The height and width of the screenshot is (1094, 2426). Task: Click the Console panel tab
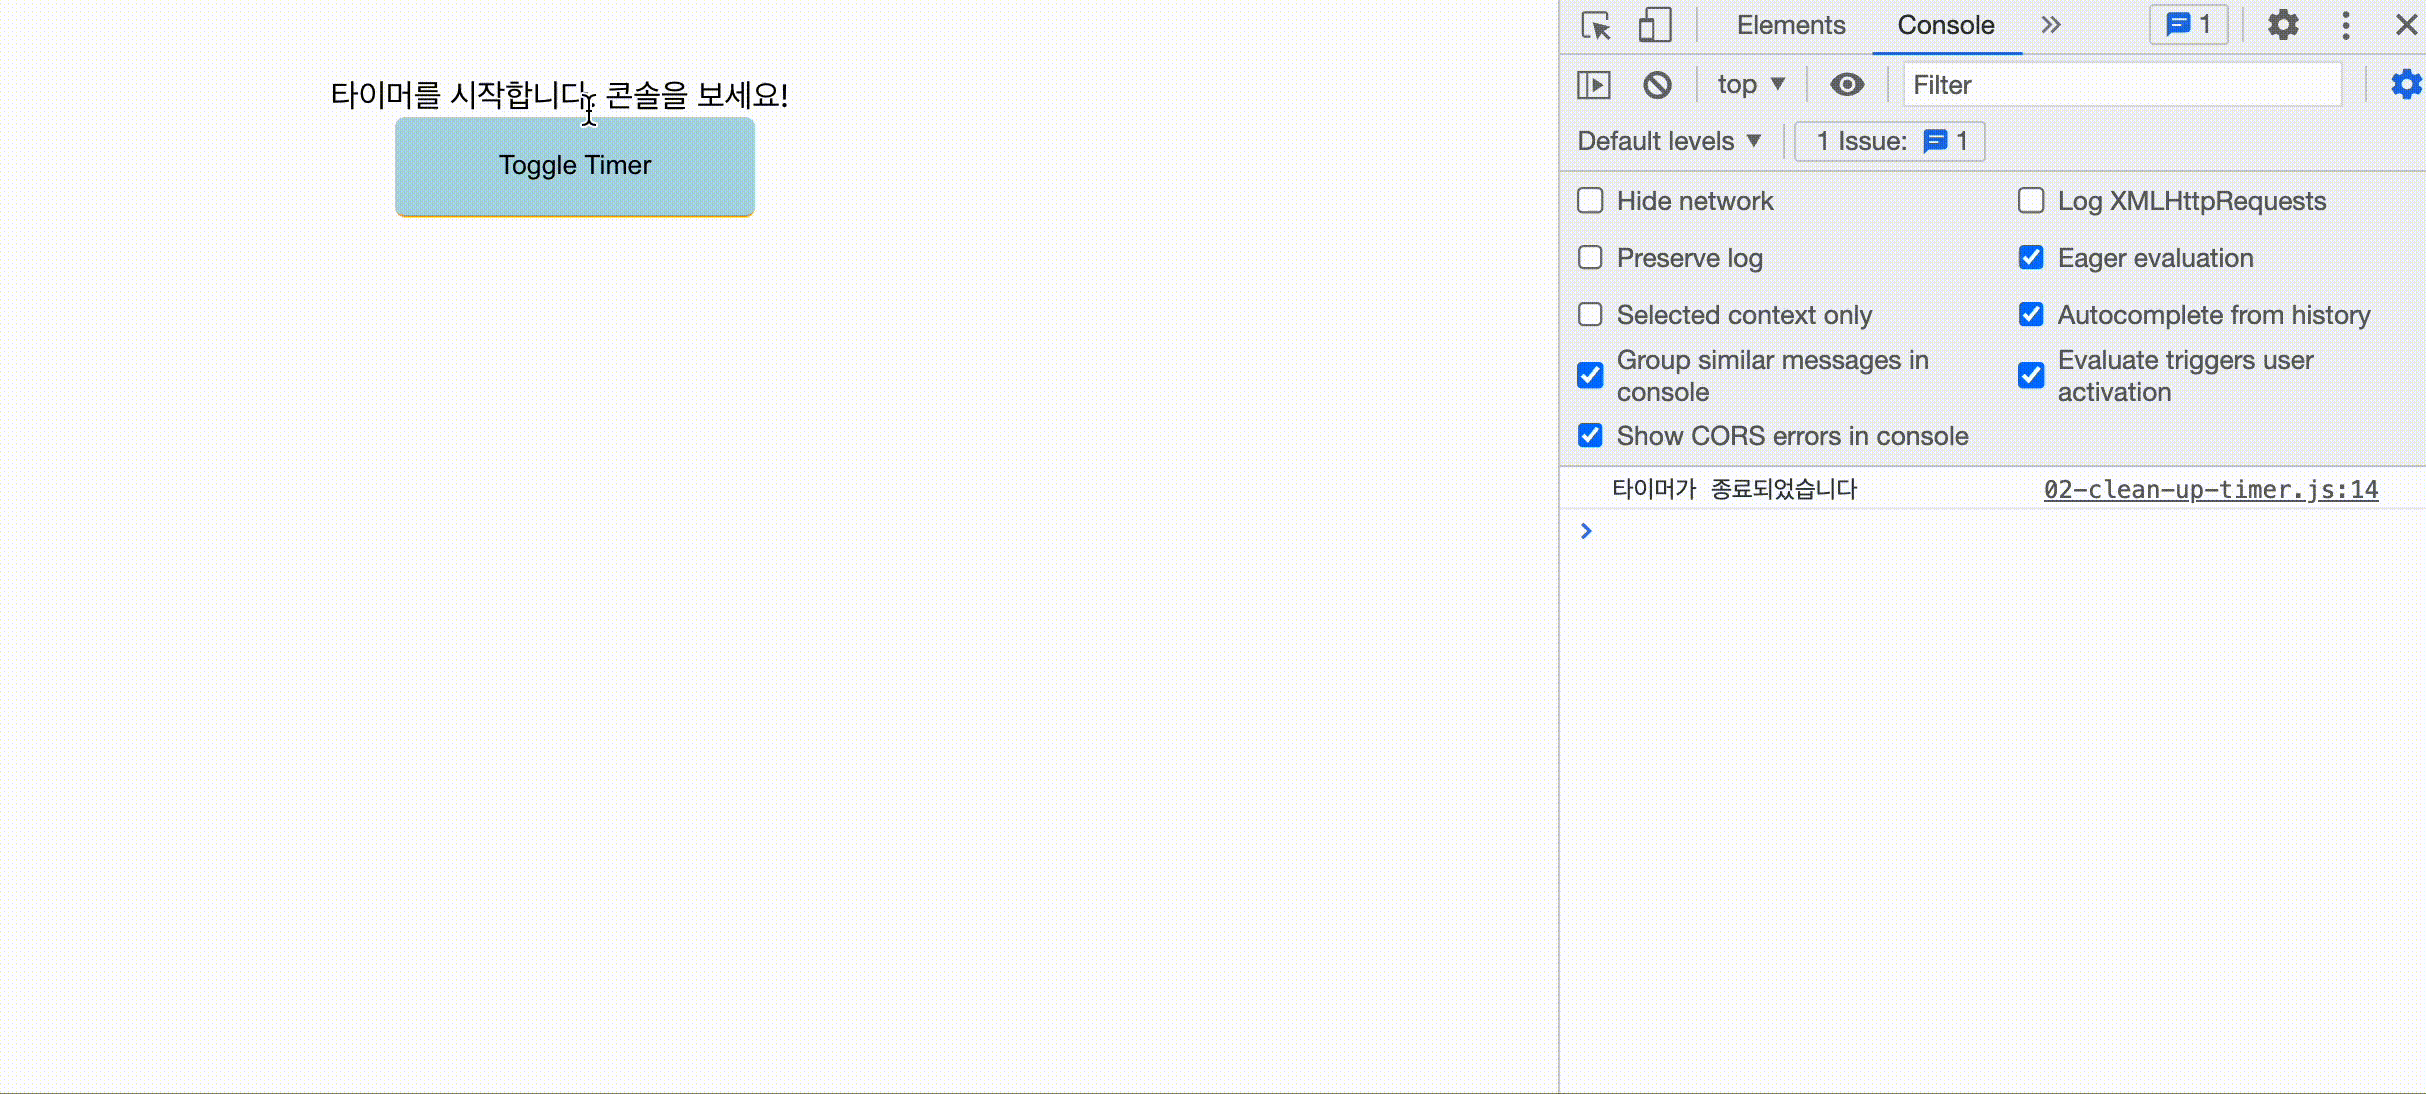tap(1945, 25)
